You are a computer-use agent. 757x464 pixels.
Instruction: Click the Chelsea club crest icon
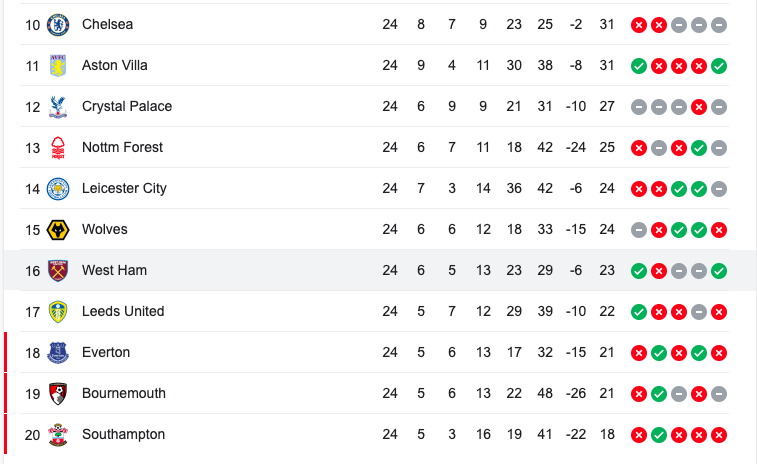point(58,25)
